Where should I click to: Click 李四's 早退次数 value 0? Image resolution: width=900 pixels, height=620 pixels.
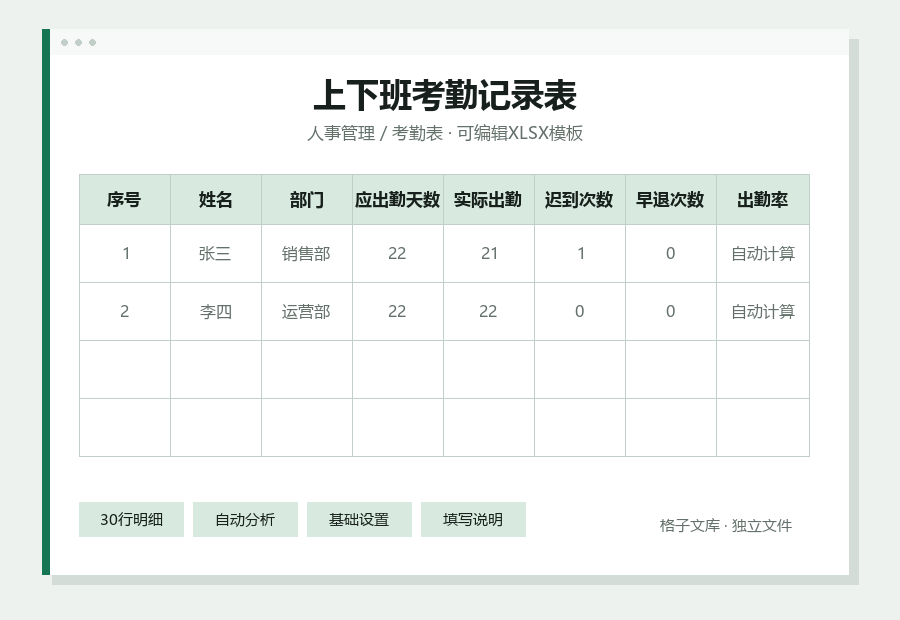pyautogui.click(x=670, y=311)
